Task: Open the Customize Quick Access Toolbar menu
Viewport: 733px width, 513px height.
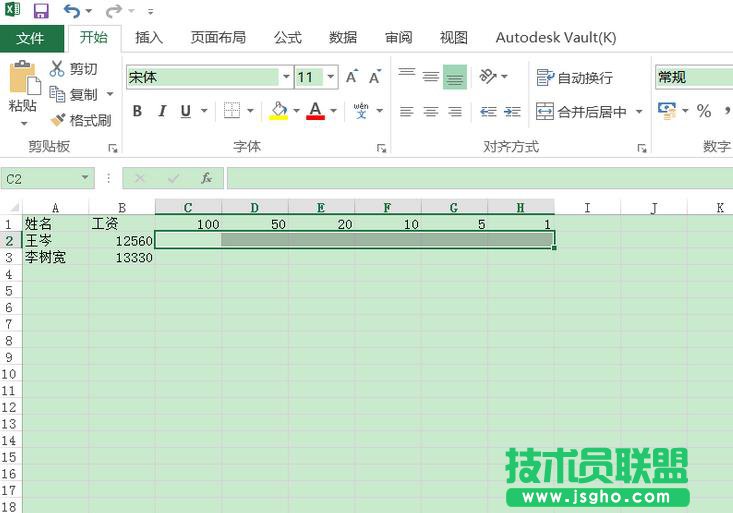Action: [x=150, y=11]
